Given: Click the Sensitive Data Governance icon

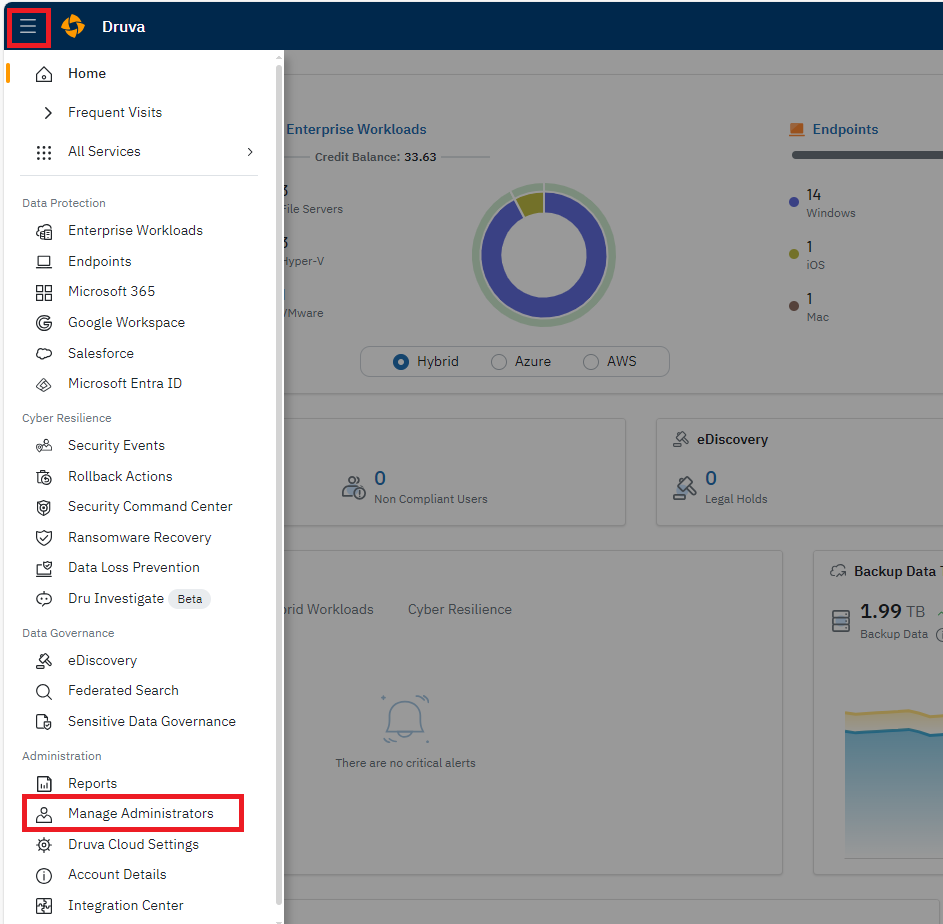Looking at the screenshot, I should [x=44, y=722].
